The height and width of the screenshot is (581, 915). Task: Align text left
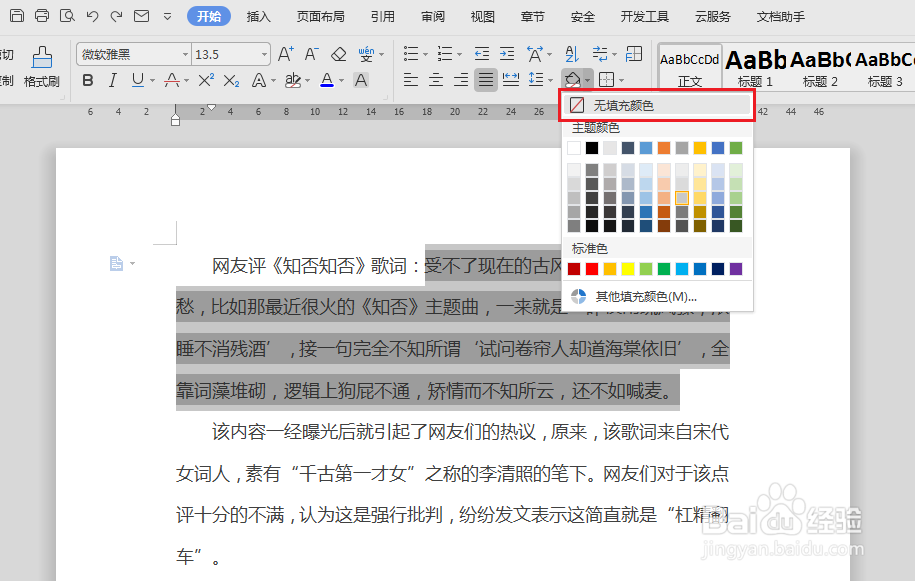(411, 79)
